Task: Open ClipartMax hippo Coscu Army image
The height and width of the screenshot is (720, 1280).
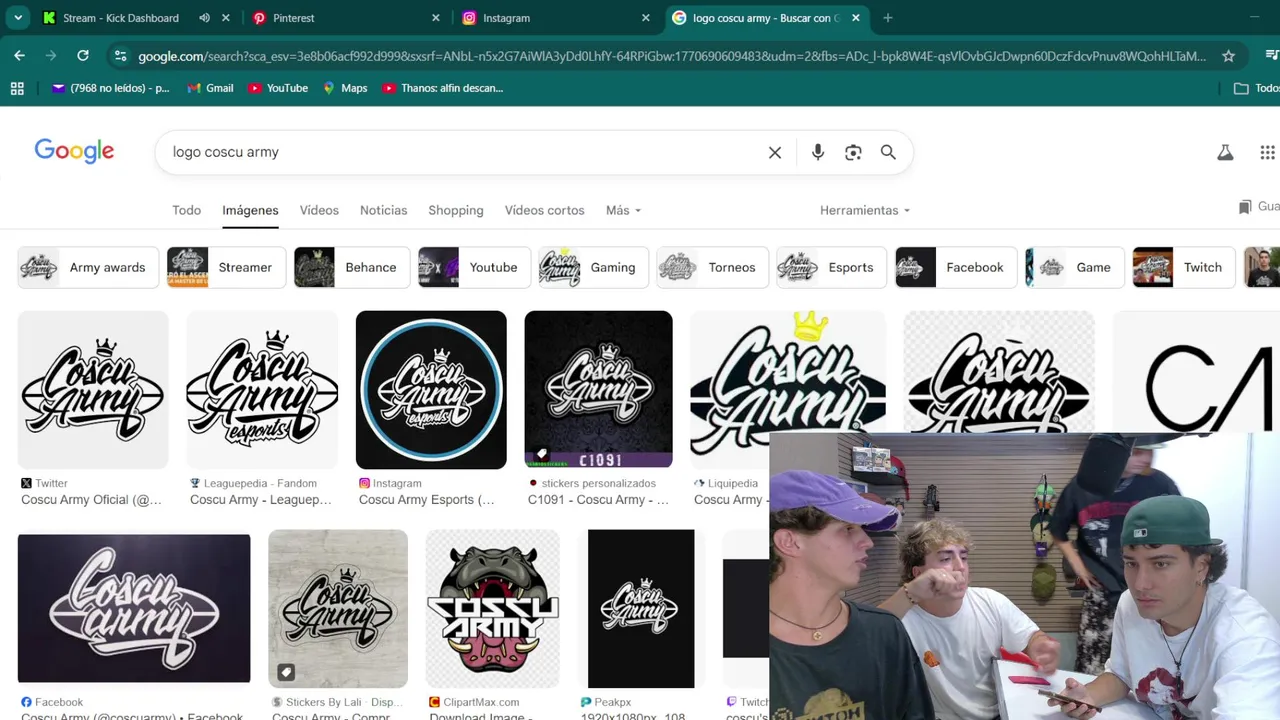Action: (x=492, y=608)
